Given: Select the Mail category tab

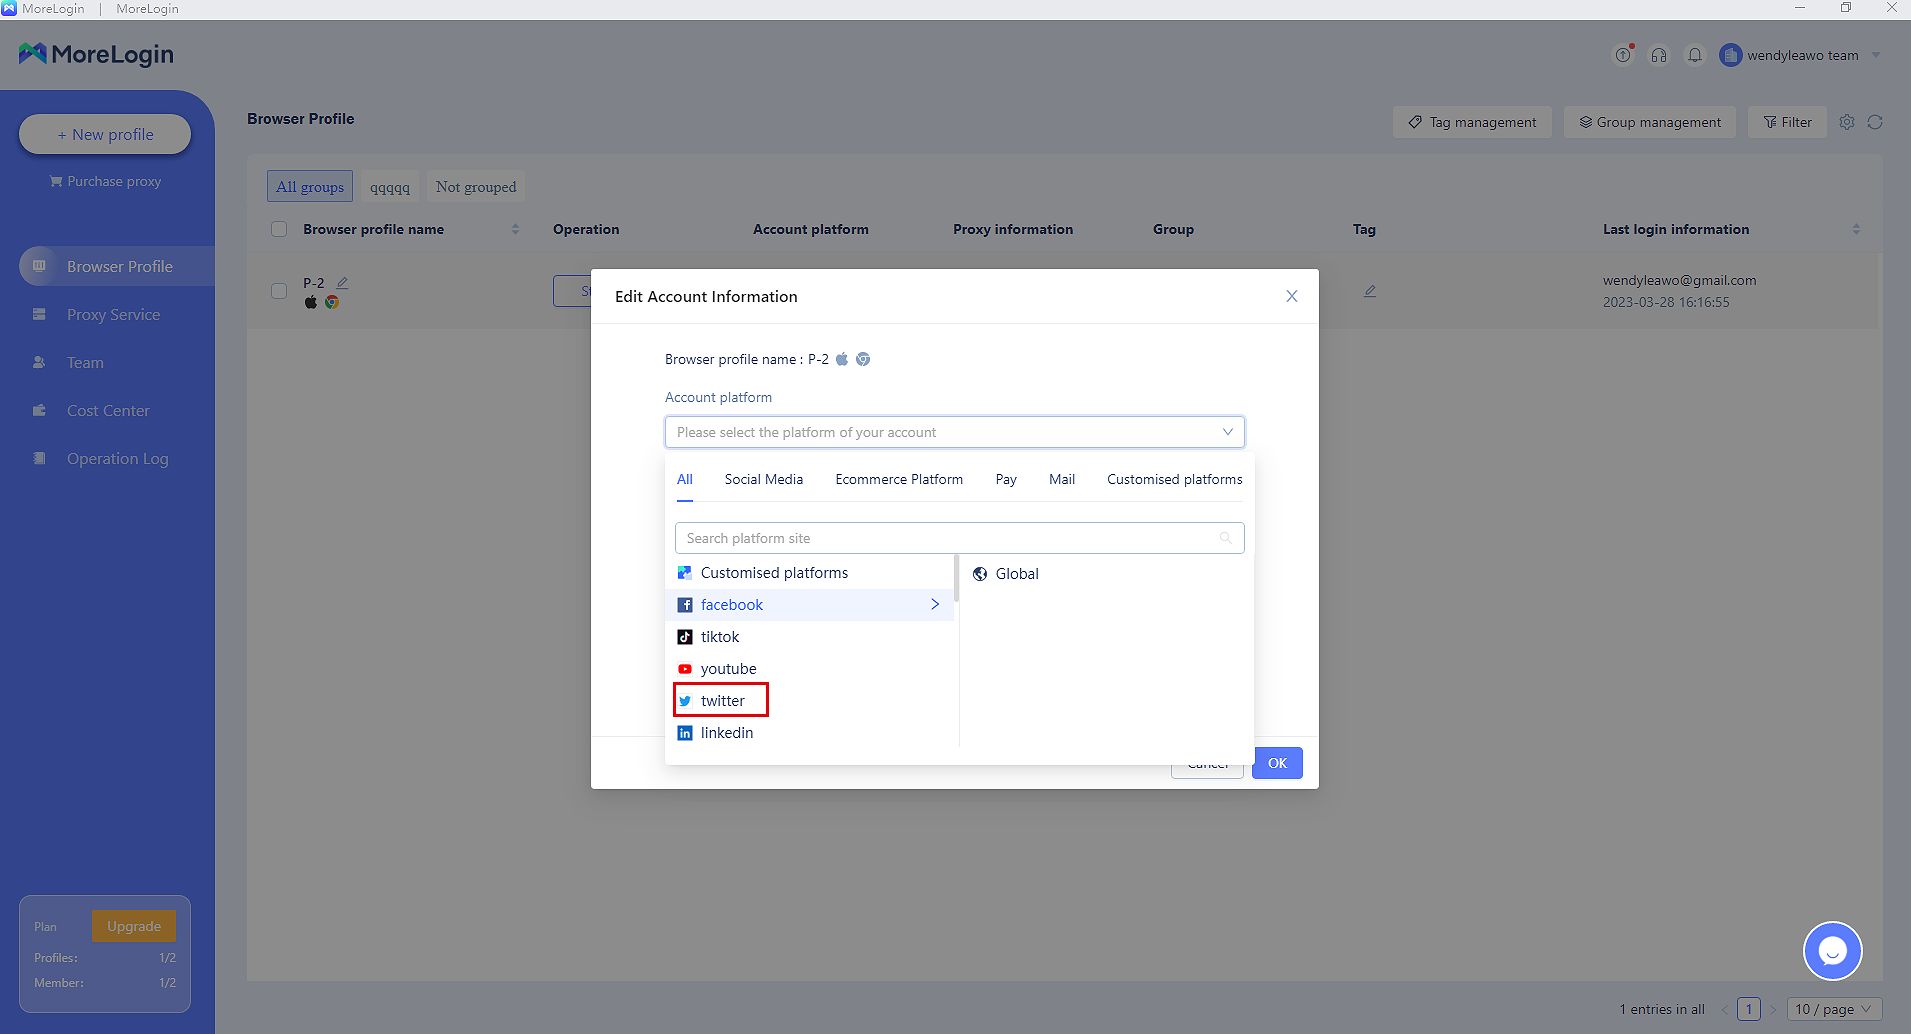Looking at the screenshot, I should (x=1062, y=479).
